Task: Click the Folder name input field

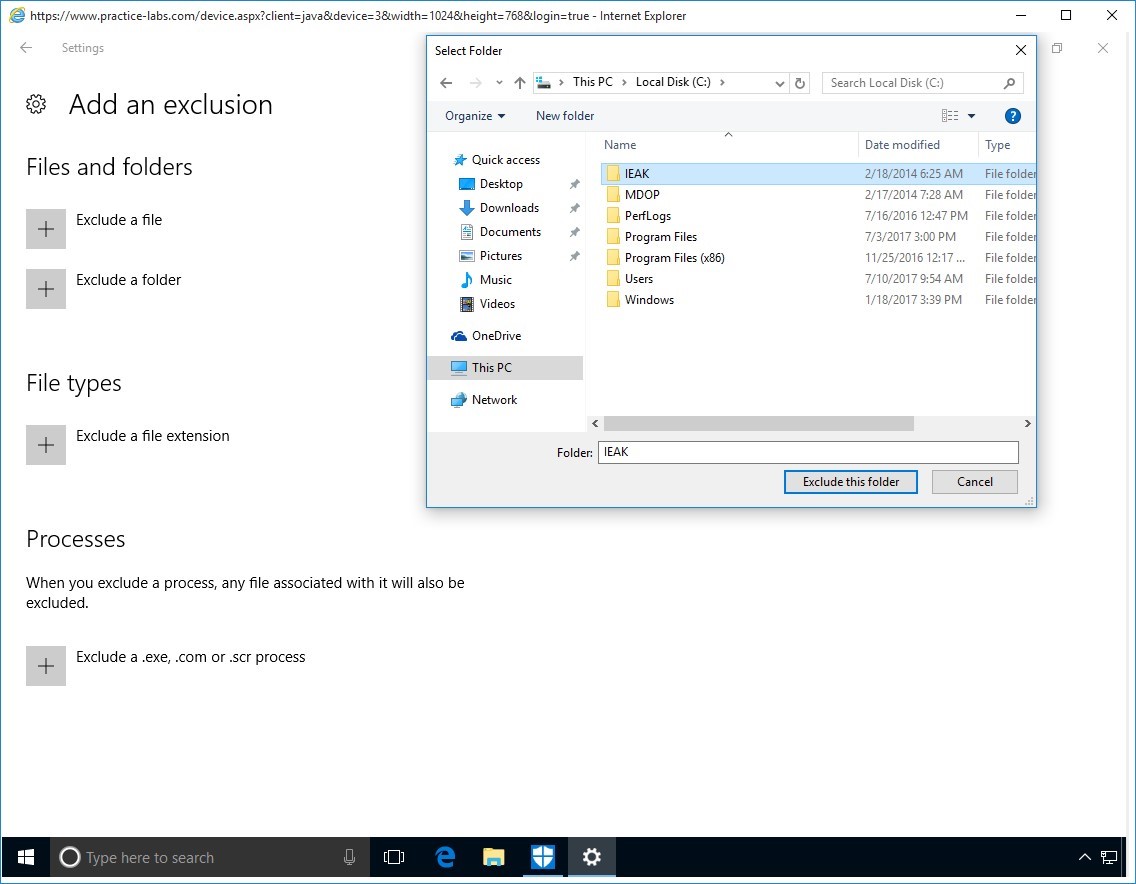Action: [x=807, y=452]
